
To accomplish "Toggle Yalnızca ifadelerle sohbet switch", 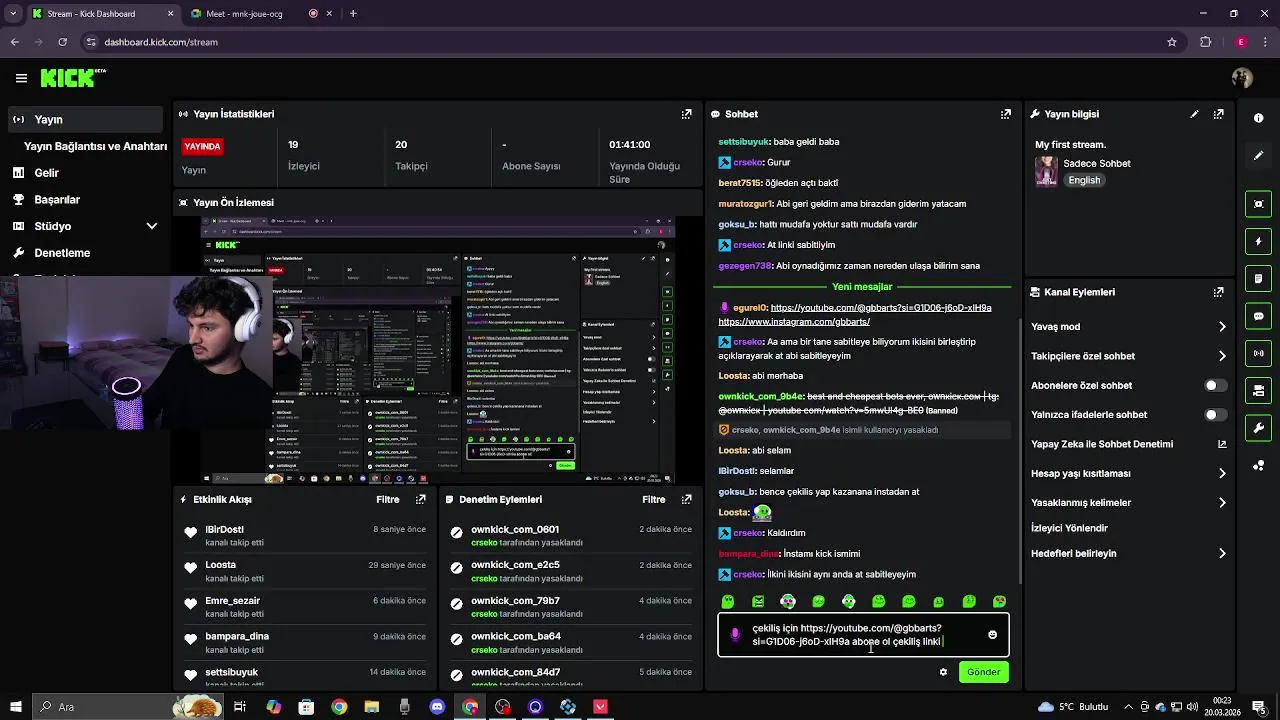I will tap(1215, 415).
